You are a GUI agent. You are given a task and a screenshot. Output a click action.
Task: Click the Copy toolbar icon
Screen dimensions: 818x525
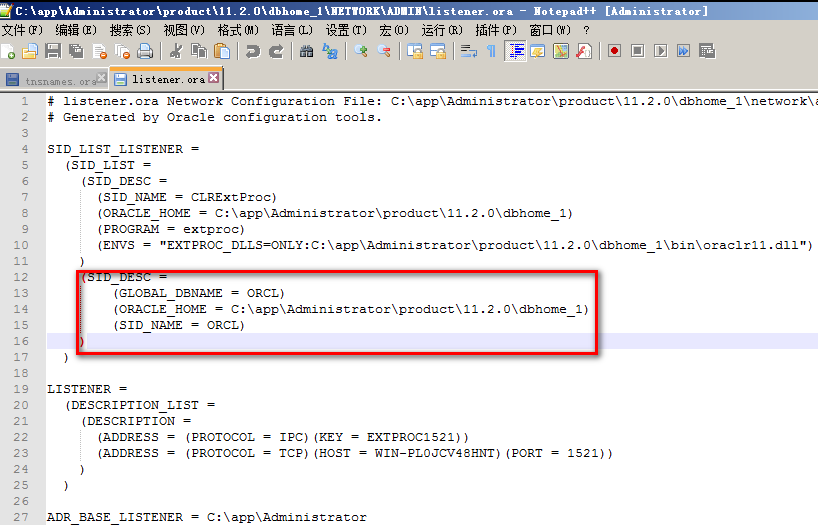pos(199,51)
